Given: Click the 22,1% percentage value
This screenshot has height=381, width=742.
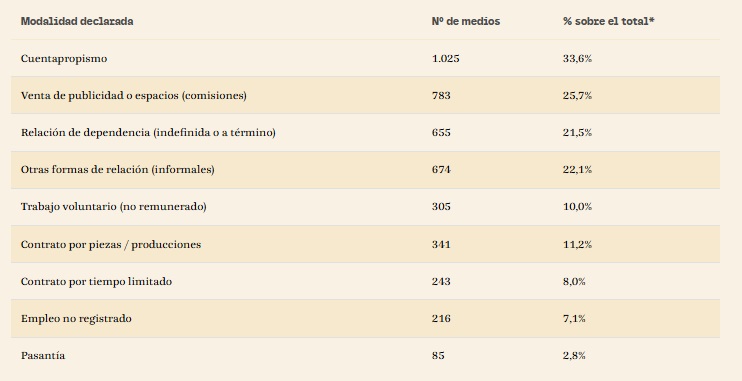Looking at the screenshot, I should pyautogui.click(x=577, y=169).
